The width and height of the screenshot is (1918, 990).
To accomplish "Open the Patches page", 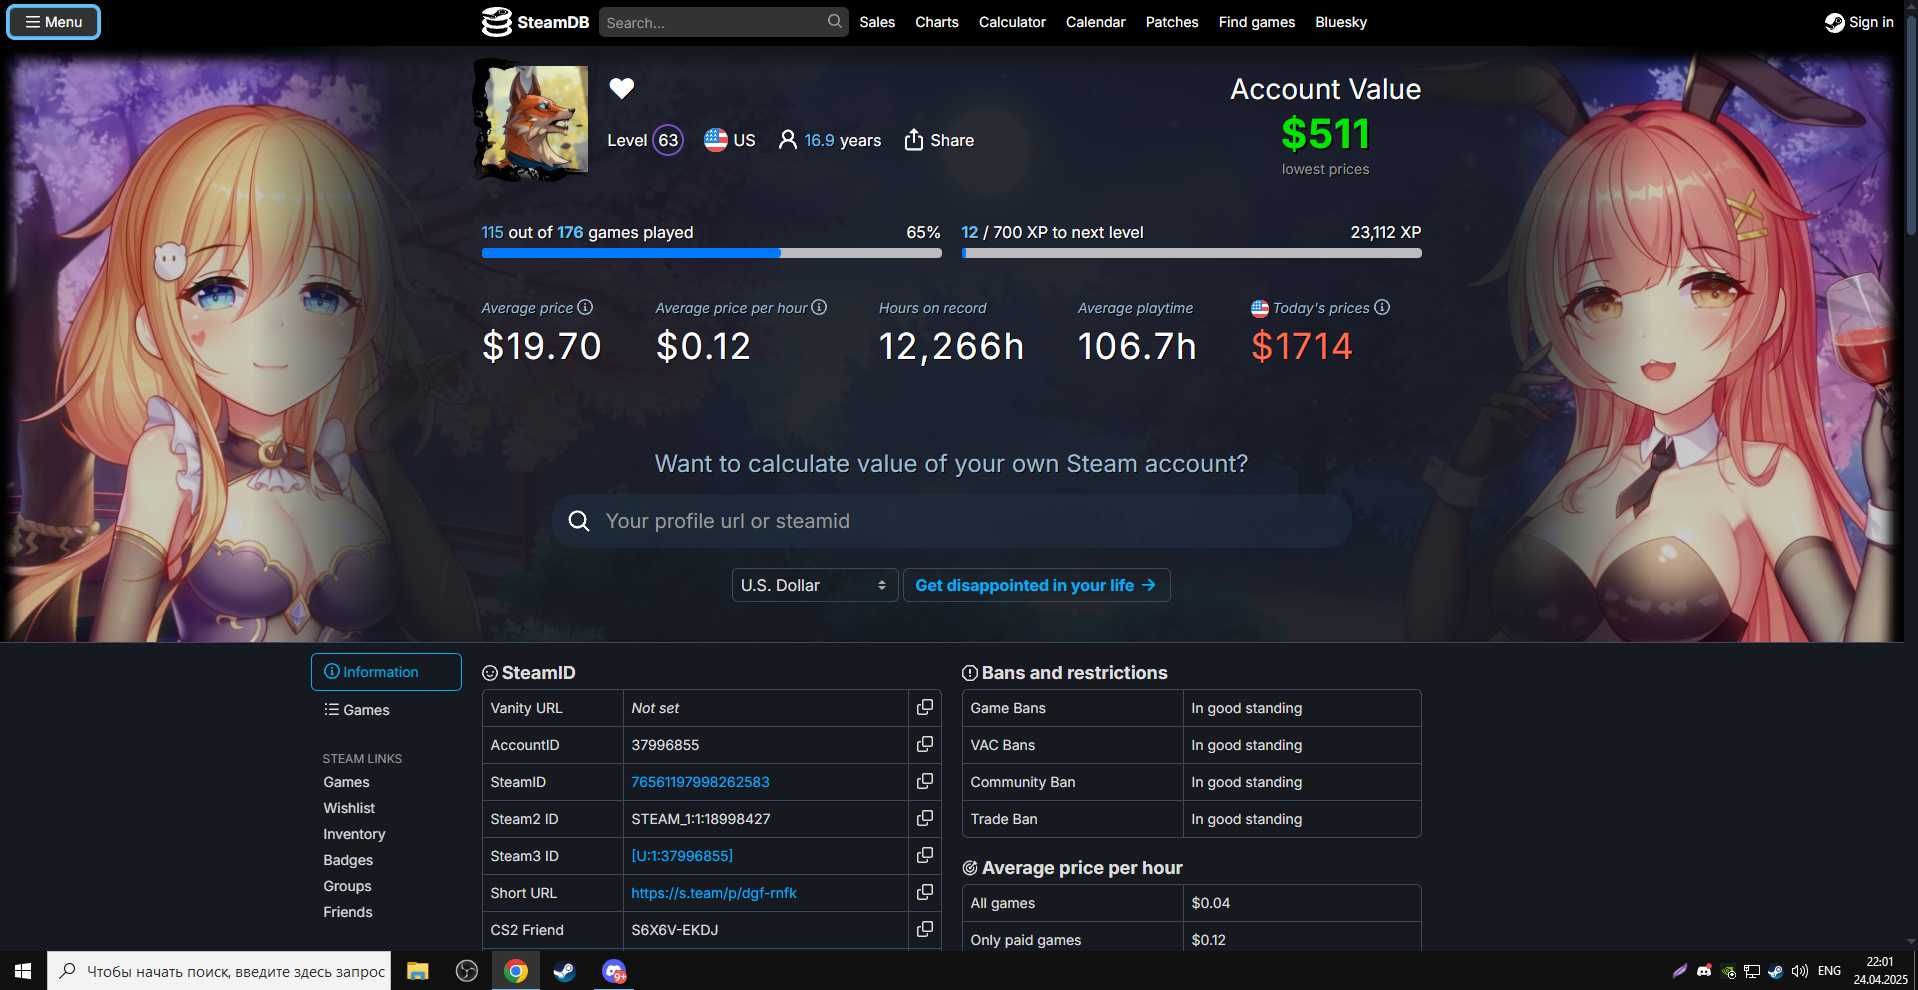I will pos(1172,22).
